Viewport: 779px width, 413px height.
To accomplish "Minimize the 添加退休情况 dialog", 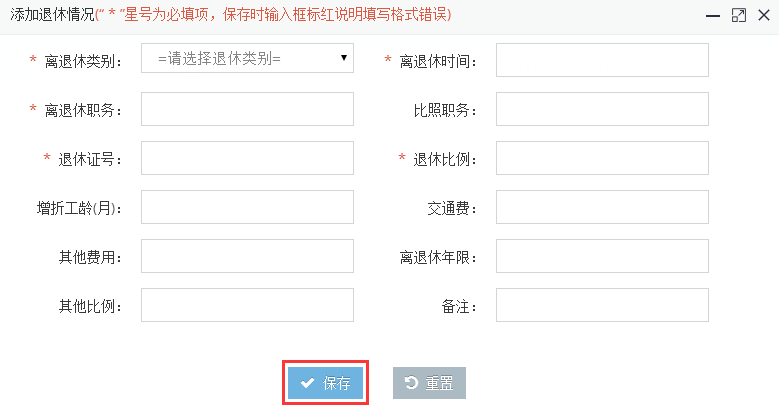I will (713, 15).
